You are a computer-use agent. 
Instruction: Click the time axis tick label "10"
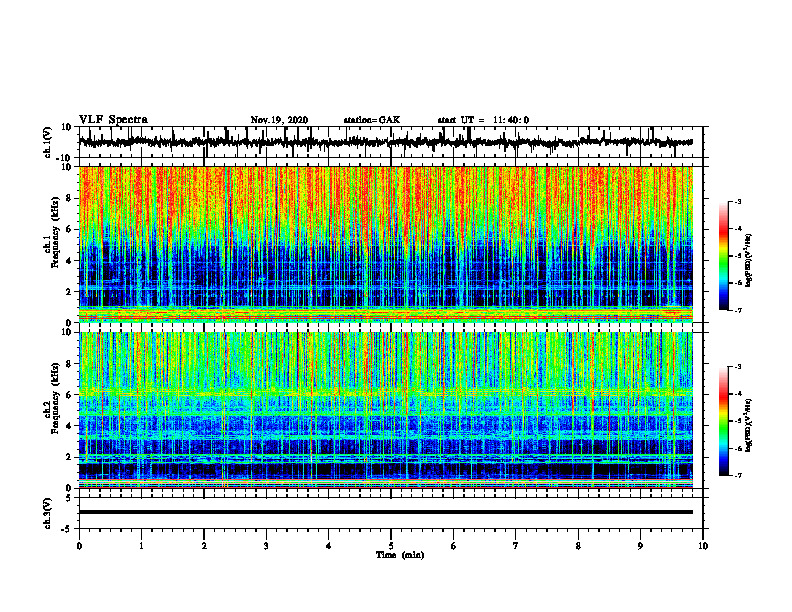[x=703, y=546]
